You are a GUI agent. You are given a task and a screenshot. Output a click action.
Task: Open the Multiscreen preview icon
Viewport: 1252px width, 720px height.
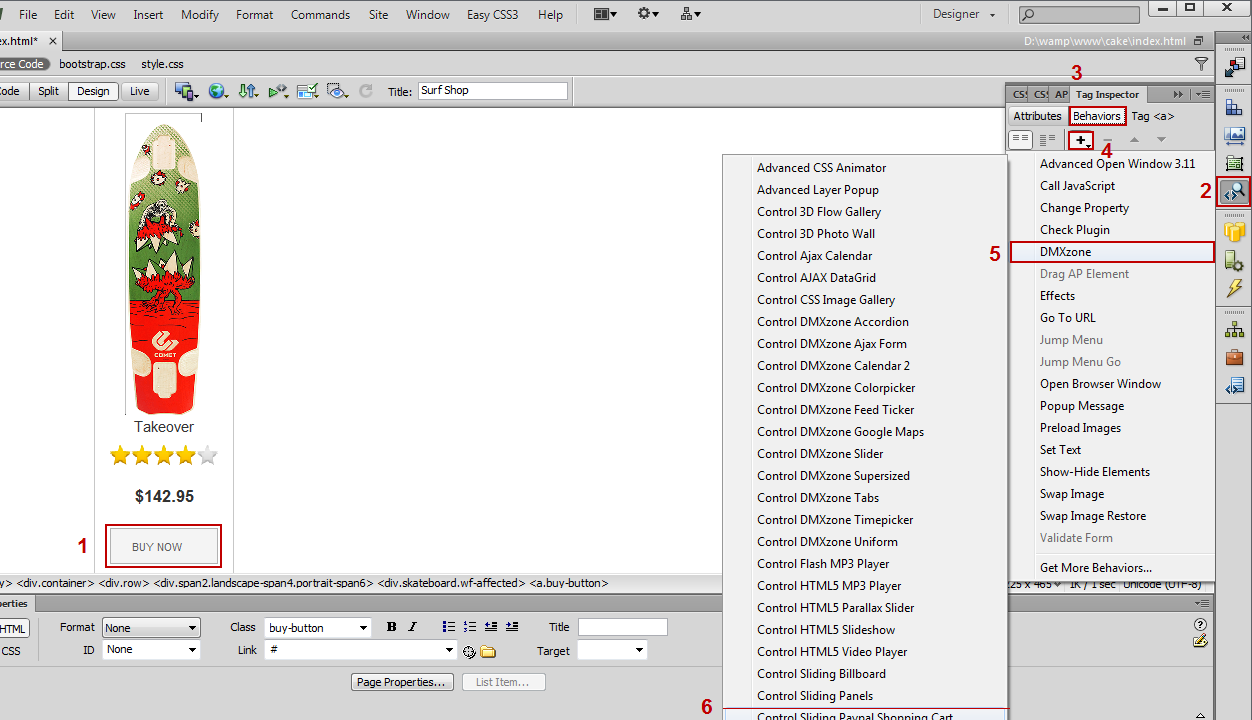[186, 91]
